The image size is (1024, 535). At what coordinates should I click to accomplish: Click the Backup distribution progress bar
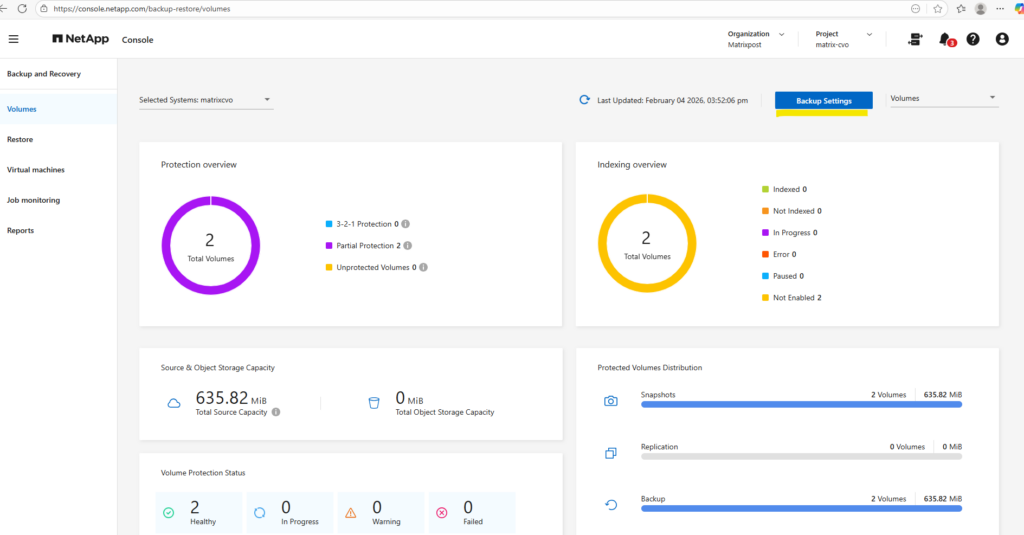pyautogui.click(x=800, y=508)
